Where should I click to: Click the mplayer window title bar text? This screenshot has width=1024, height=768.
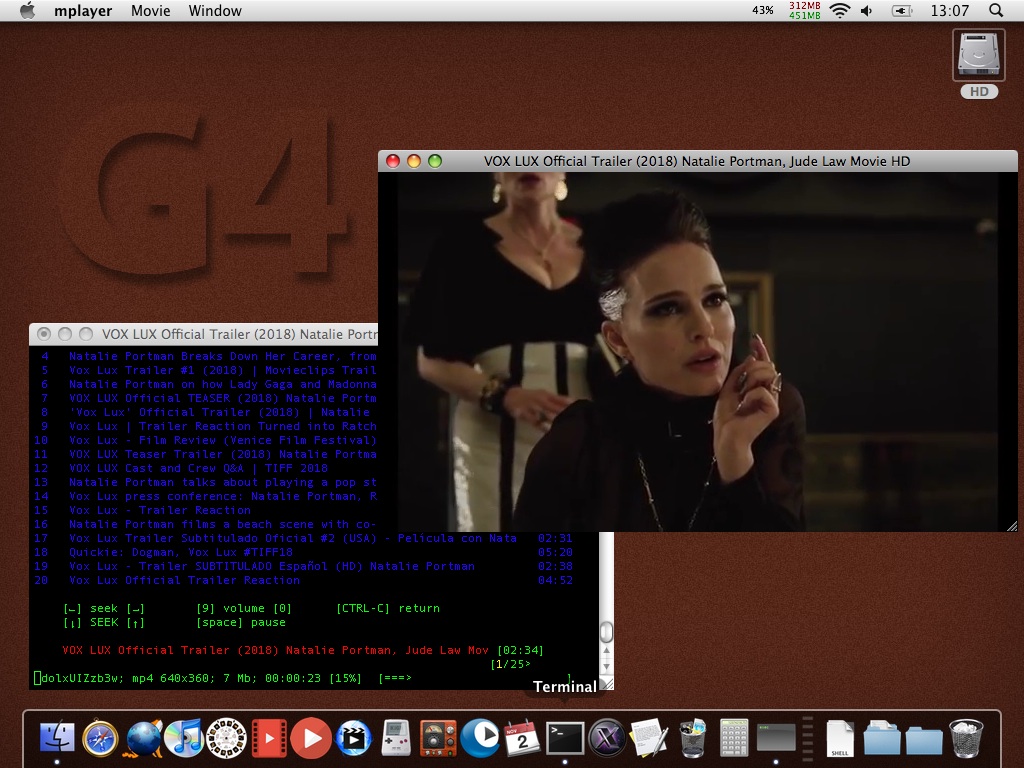[696, 161]
